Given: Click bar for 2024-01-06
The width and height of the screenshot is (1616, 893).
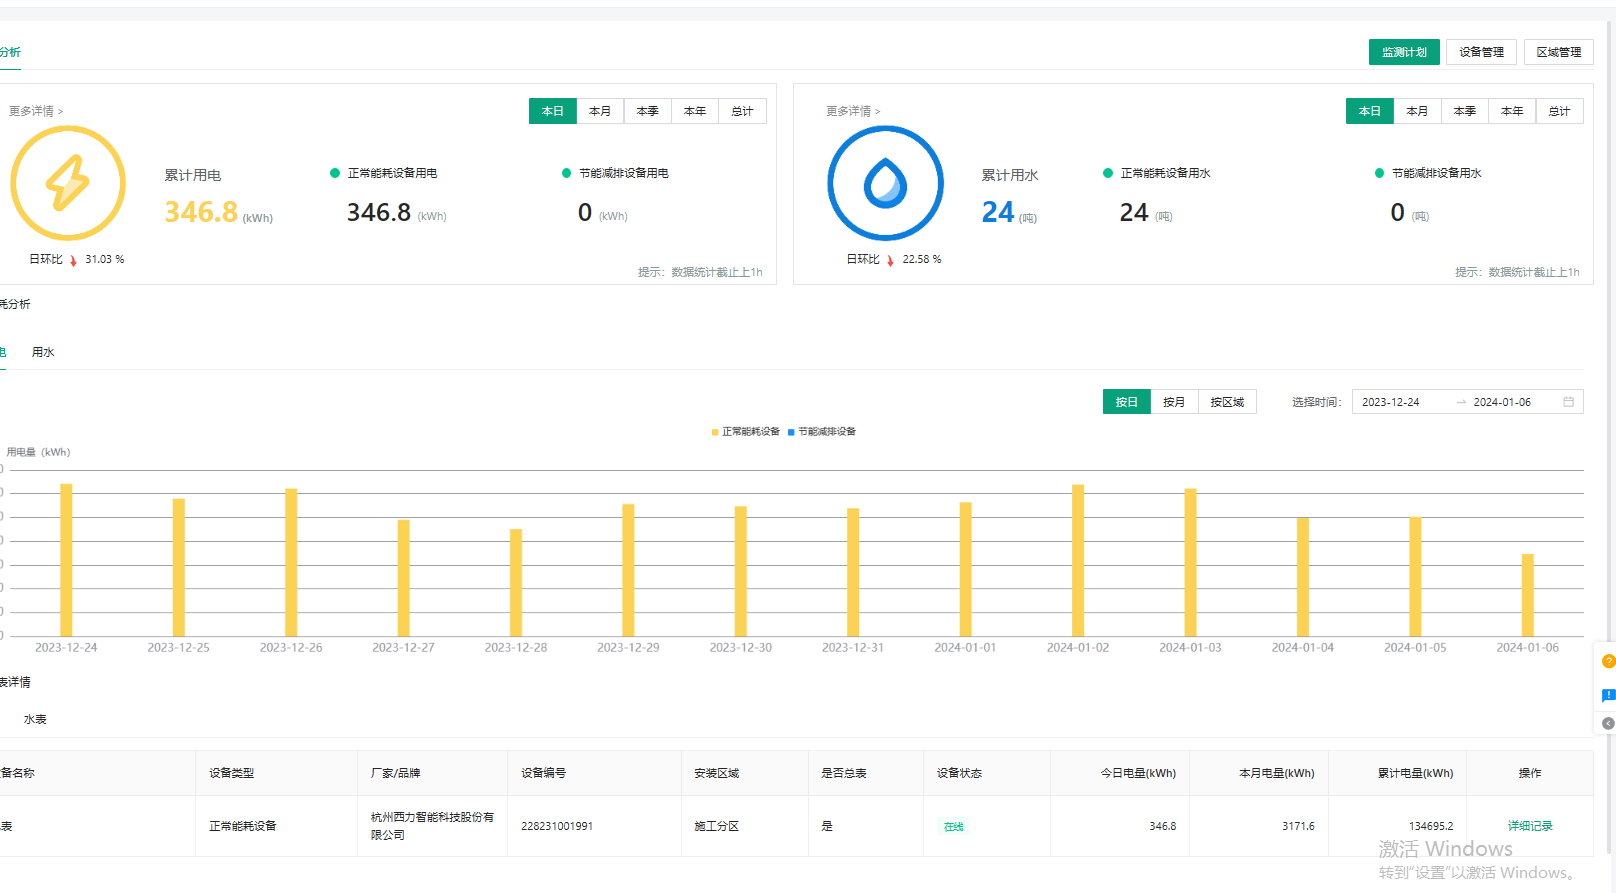Looking at the screenshot, I should [1528, 595].
